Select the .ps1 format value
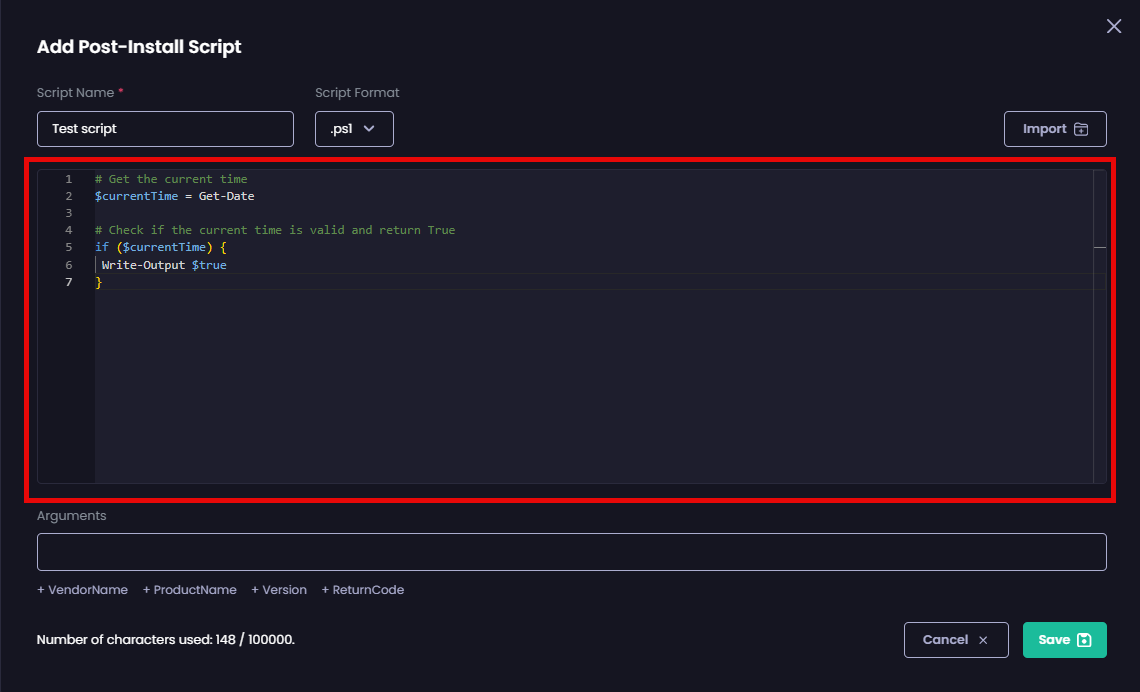This screenshot has height=692, width=1140. (340, 128)
